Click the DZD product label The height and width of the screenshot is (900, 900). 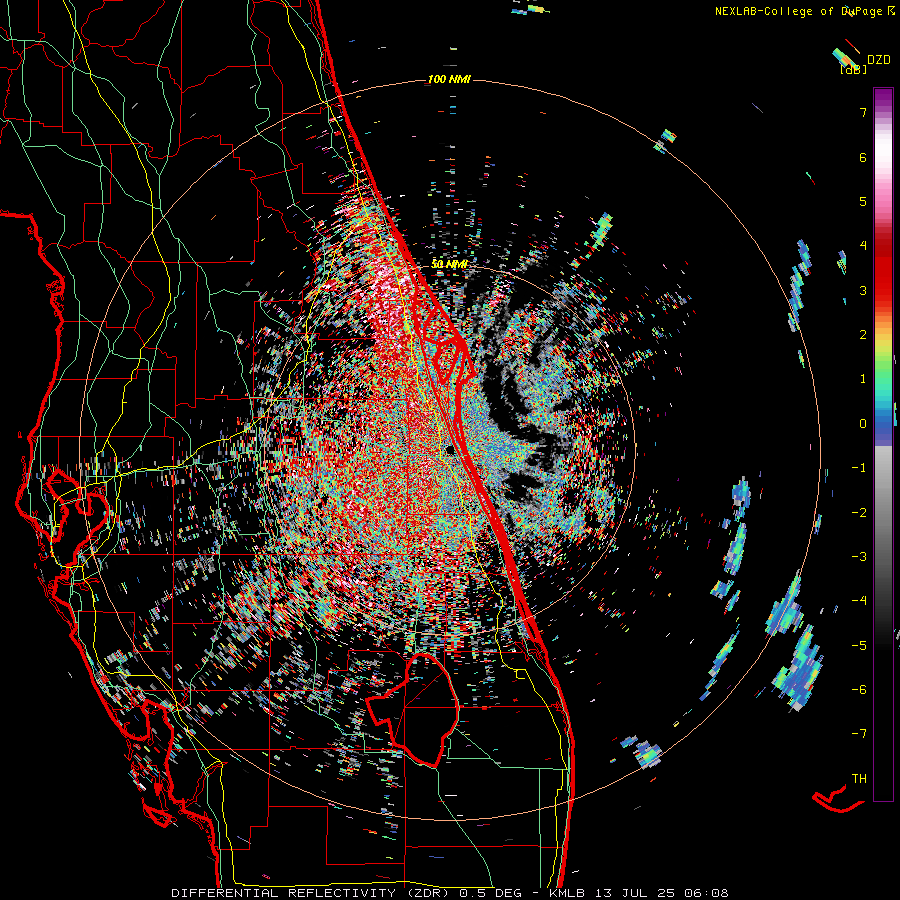(879, 59)
